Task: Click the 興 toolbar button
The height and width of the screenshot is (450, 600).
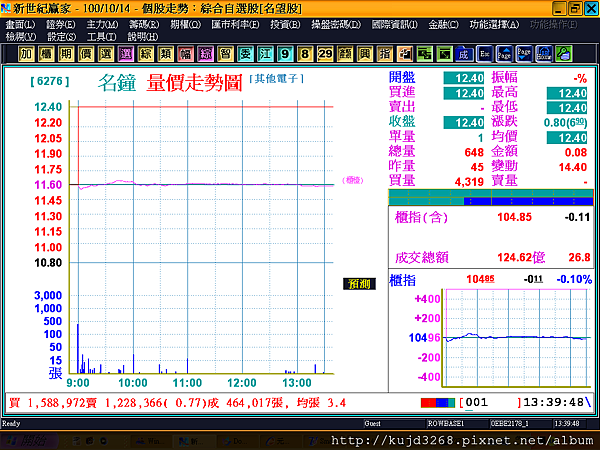Action: tap(365, 54)
